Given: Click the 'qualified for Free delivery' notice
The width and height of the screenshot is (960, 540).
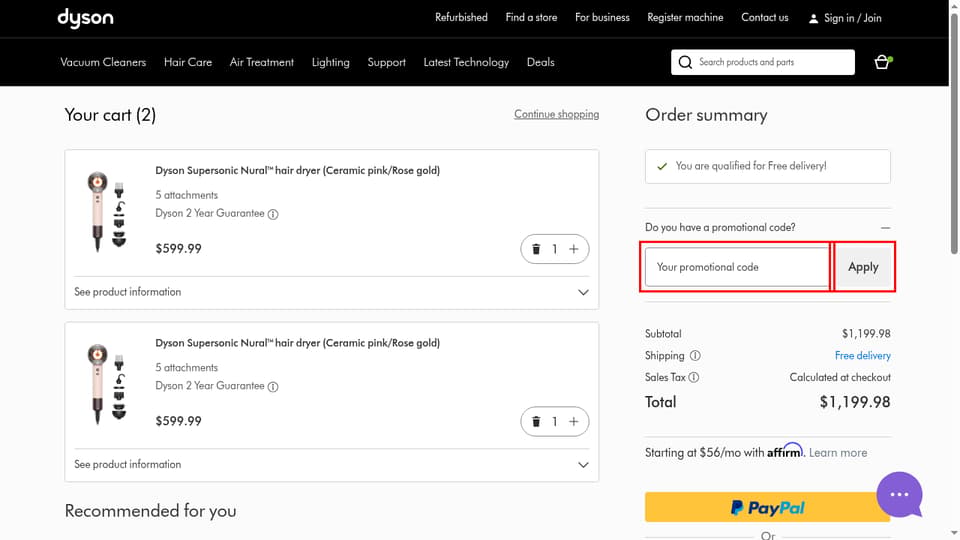Looking at the screenshot, I should 768,167.
